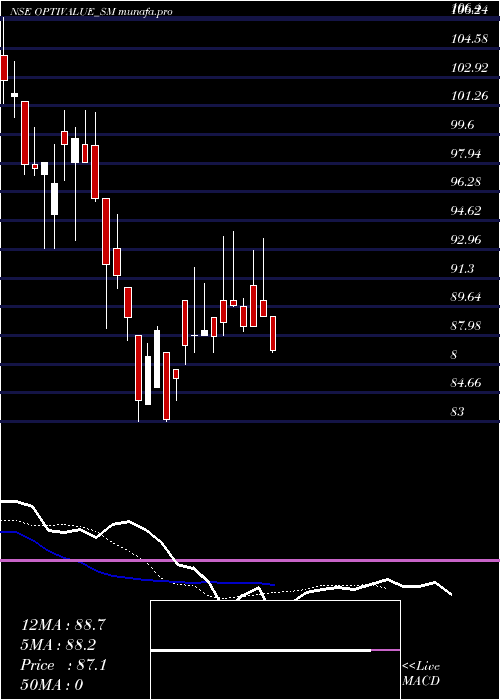Click the rightmost red candlestick on chart
The image size is (500, 700).
273,333
